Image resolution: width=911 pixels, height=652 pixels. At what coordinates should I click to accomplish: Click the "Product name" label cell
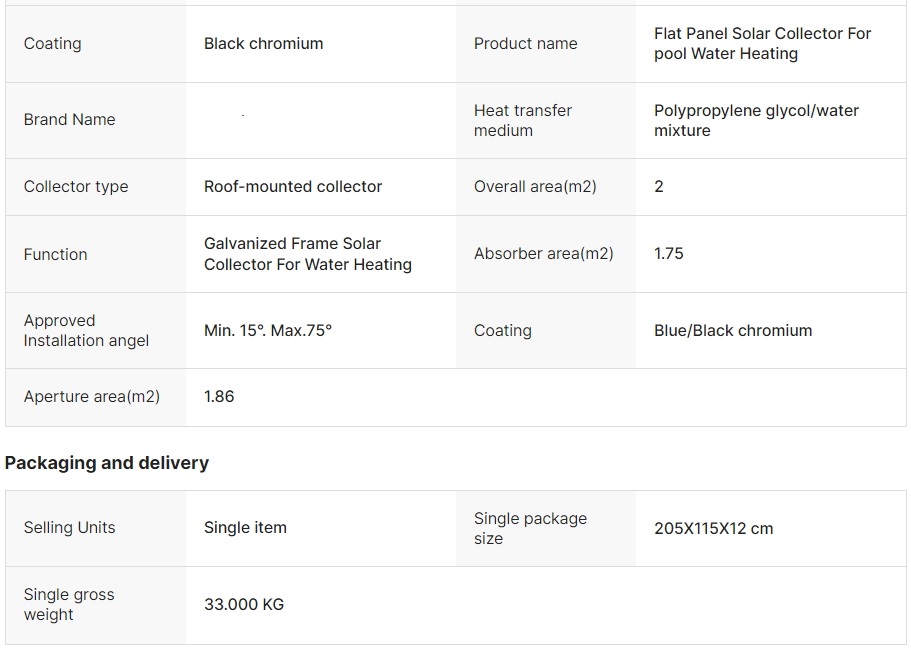coord(525,44)
